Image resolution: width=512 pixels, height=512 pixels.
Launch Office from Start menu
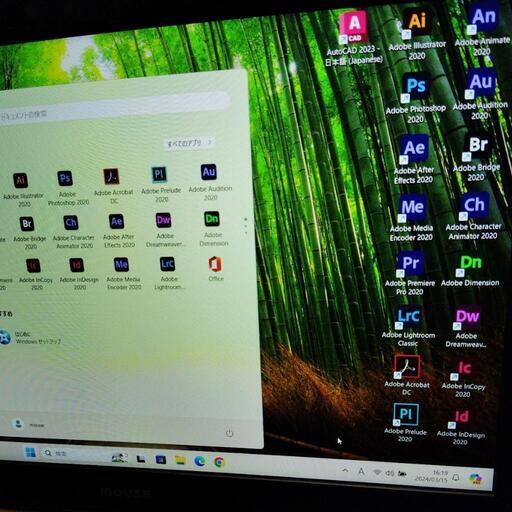pos(215,269)
